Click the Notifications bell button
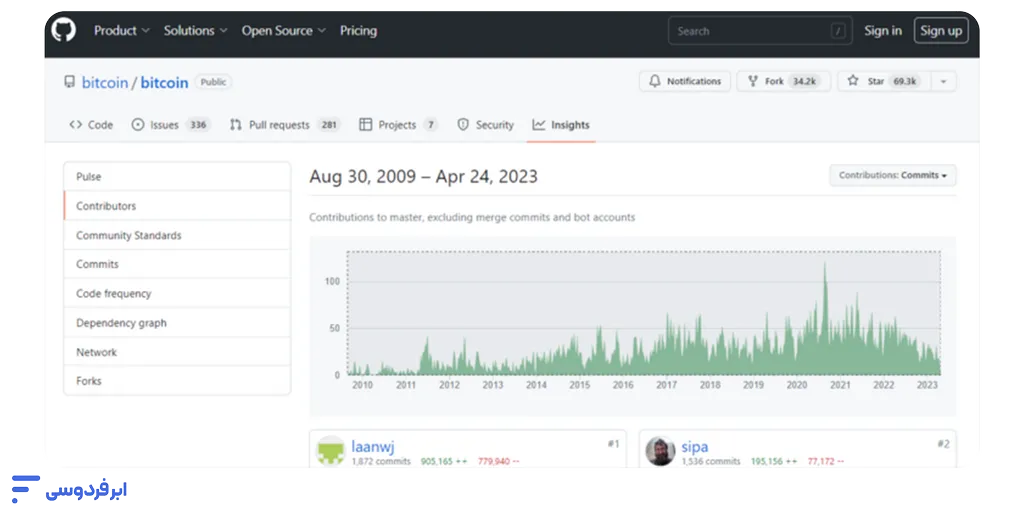 [684, 82]
